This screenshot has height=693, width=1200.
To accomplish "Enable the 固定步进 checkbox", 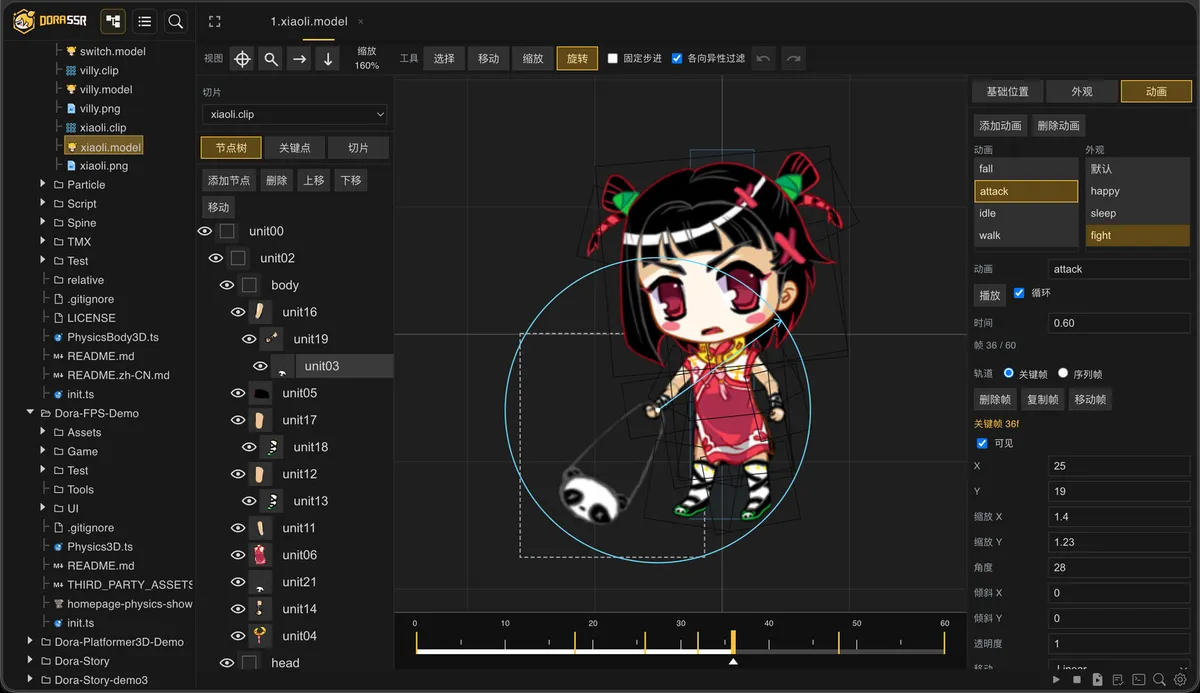I will pyautogui.click(x=613, y=59).
